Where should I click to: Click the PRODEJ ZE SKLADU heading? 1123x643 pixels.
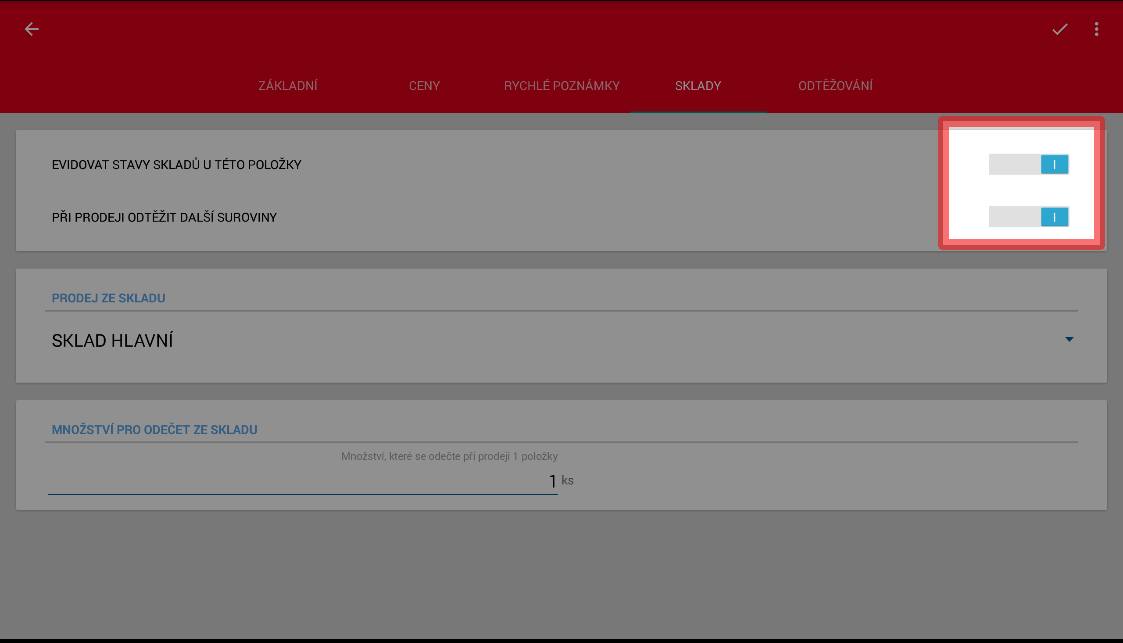[108, 298]
